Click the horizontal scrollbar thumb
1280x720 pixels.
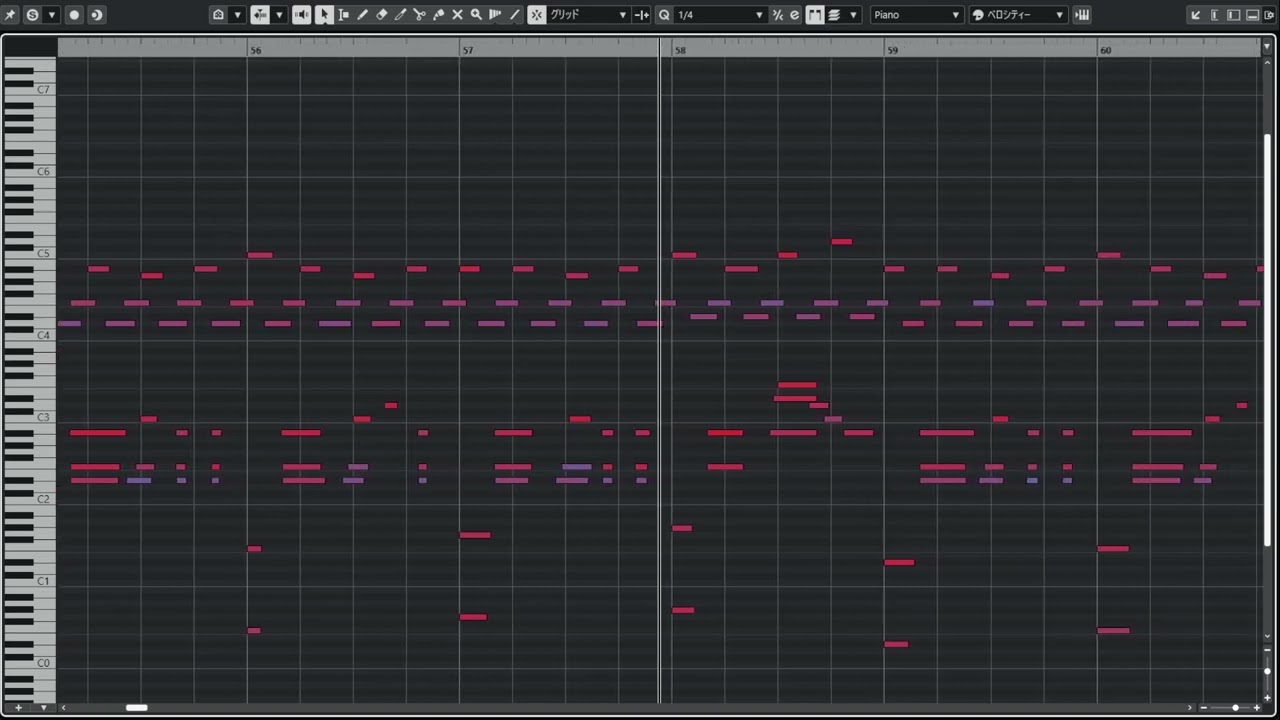[137, 708]
